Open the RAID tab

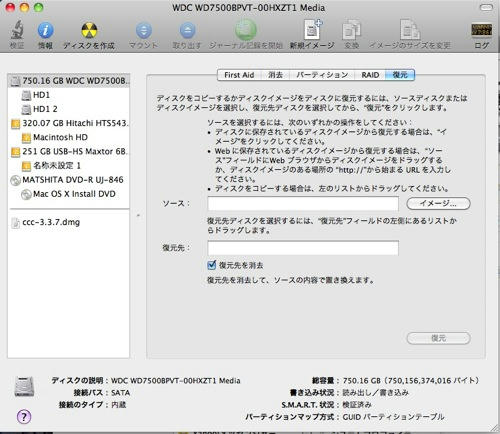[x=370, y=75]
